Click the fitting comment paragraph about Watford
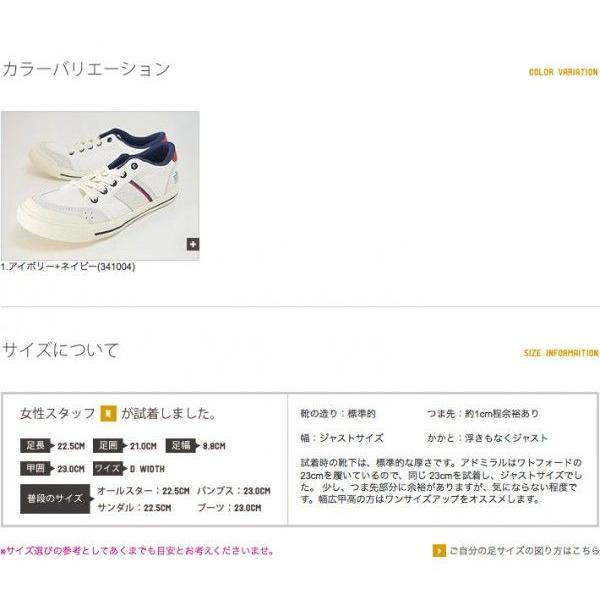This screenshot has width=600, height=600. tap(441, 481)
